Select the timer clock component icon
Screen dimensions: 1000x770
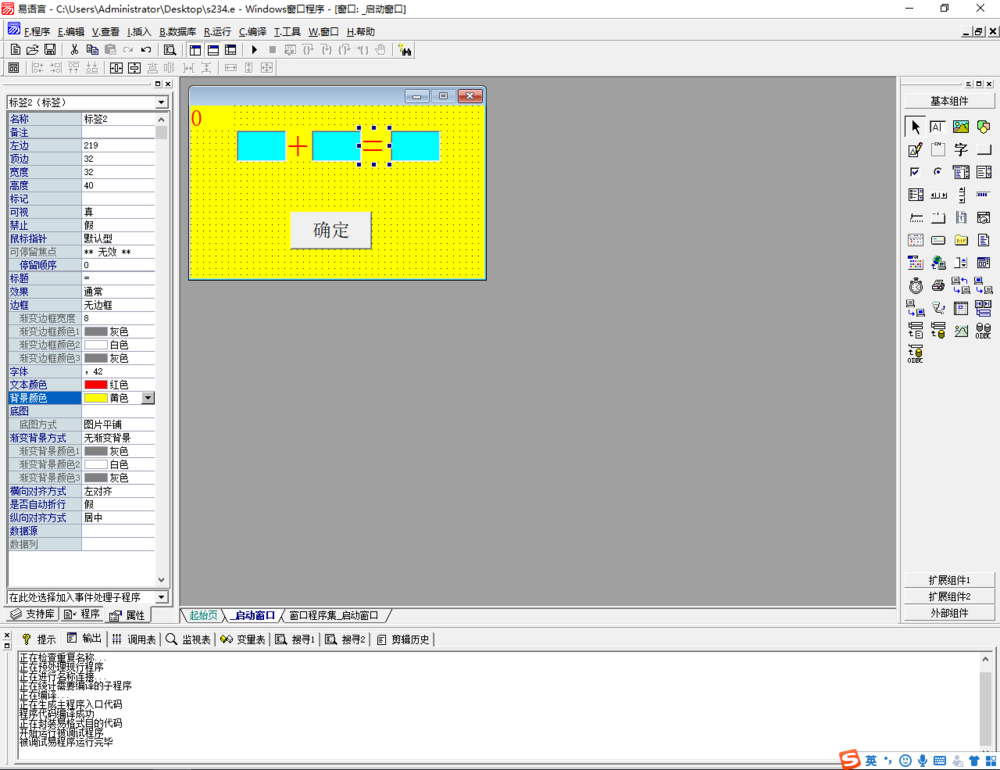coord(915,285)
